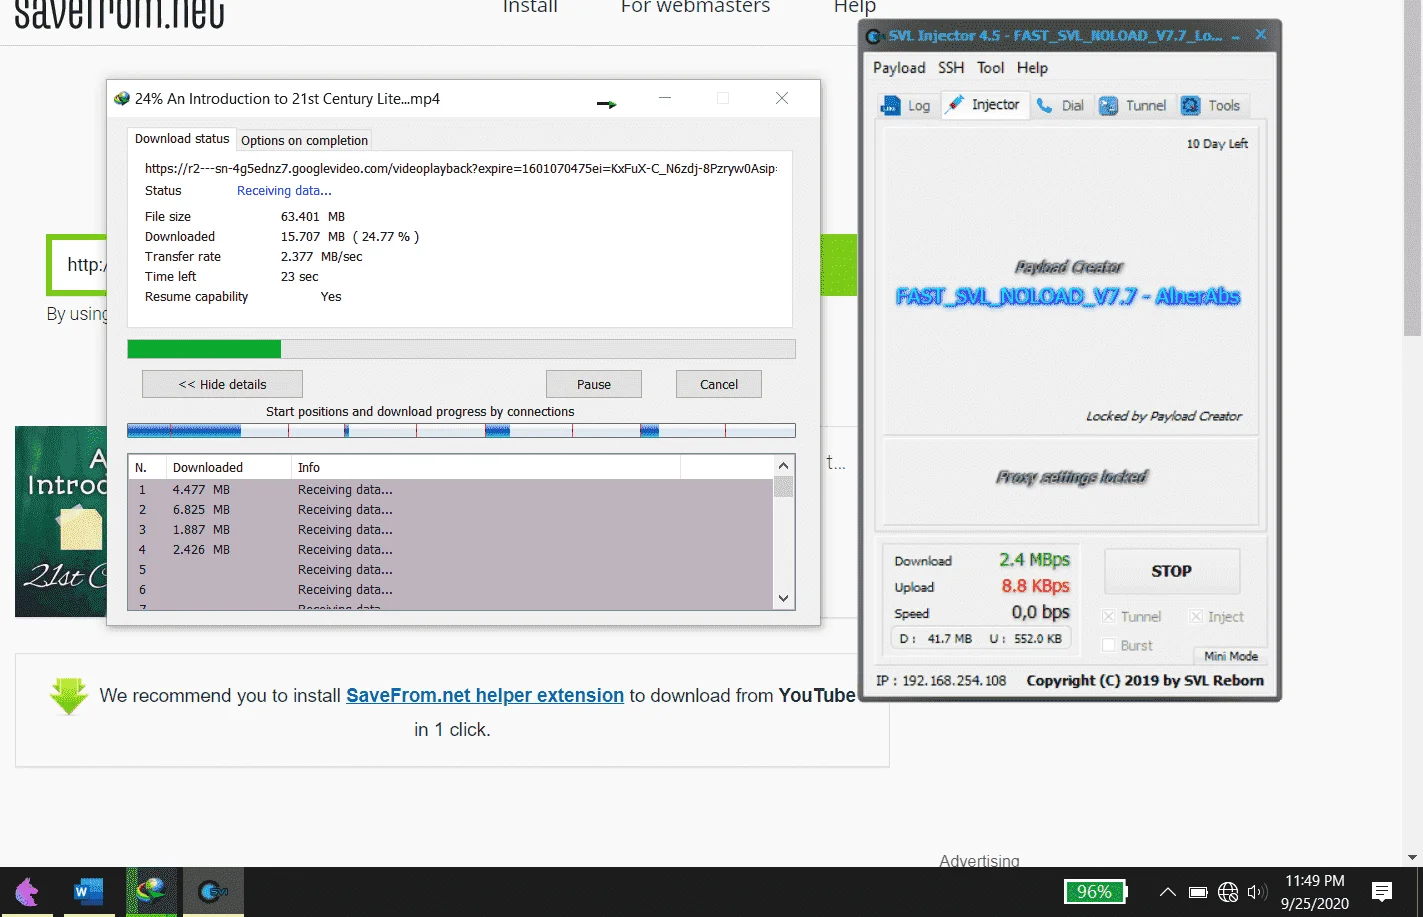Toggle the Tunnel checkbox
This screenshot has width=1423, height=917.
point(1109,617)
